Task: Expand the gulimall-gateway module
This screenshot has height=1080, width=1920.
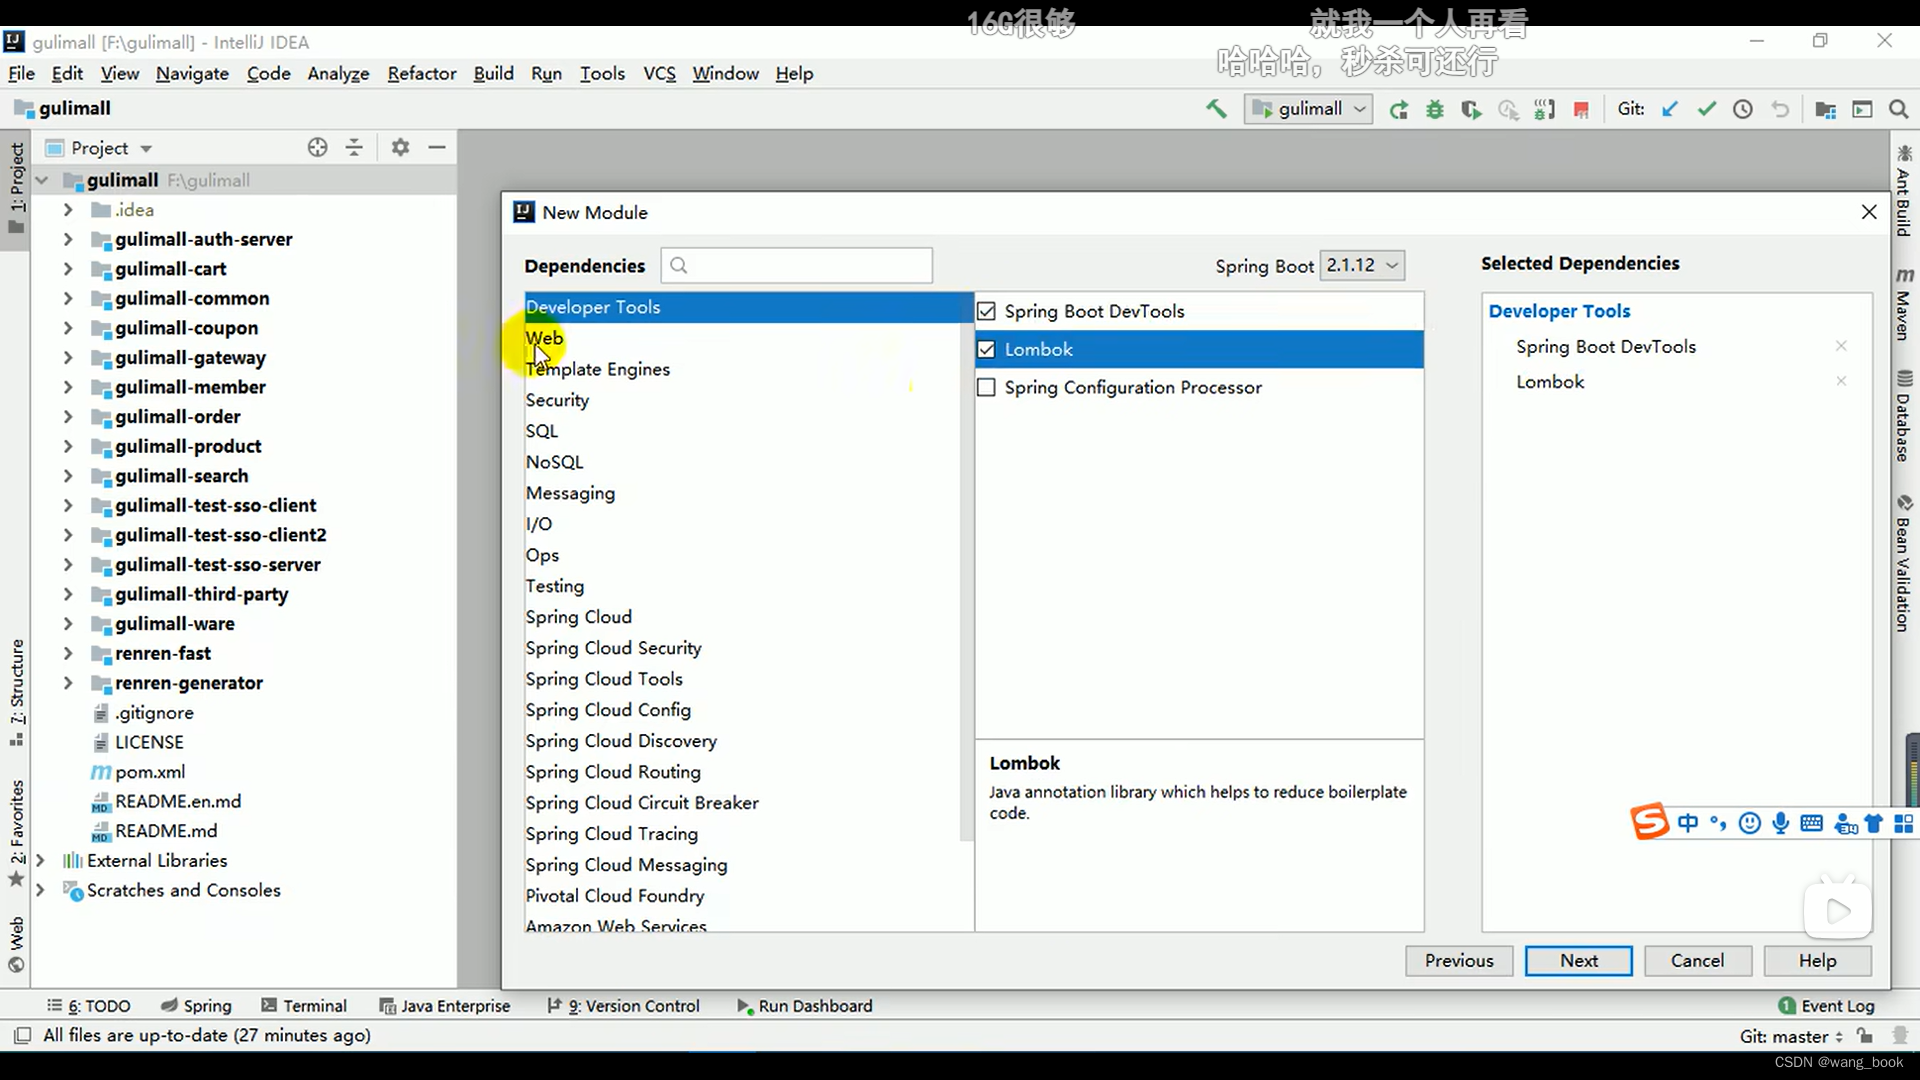Action: click(x=68, y=357)
